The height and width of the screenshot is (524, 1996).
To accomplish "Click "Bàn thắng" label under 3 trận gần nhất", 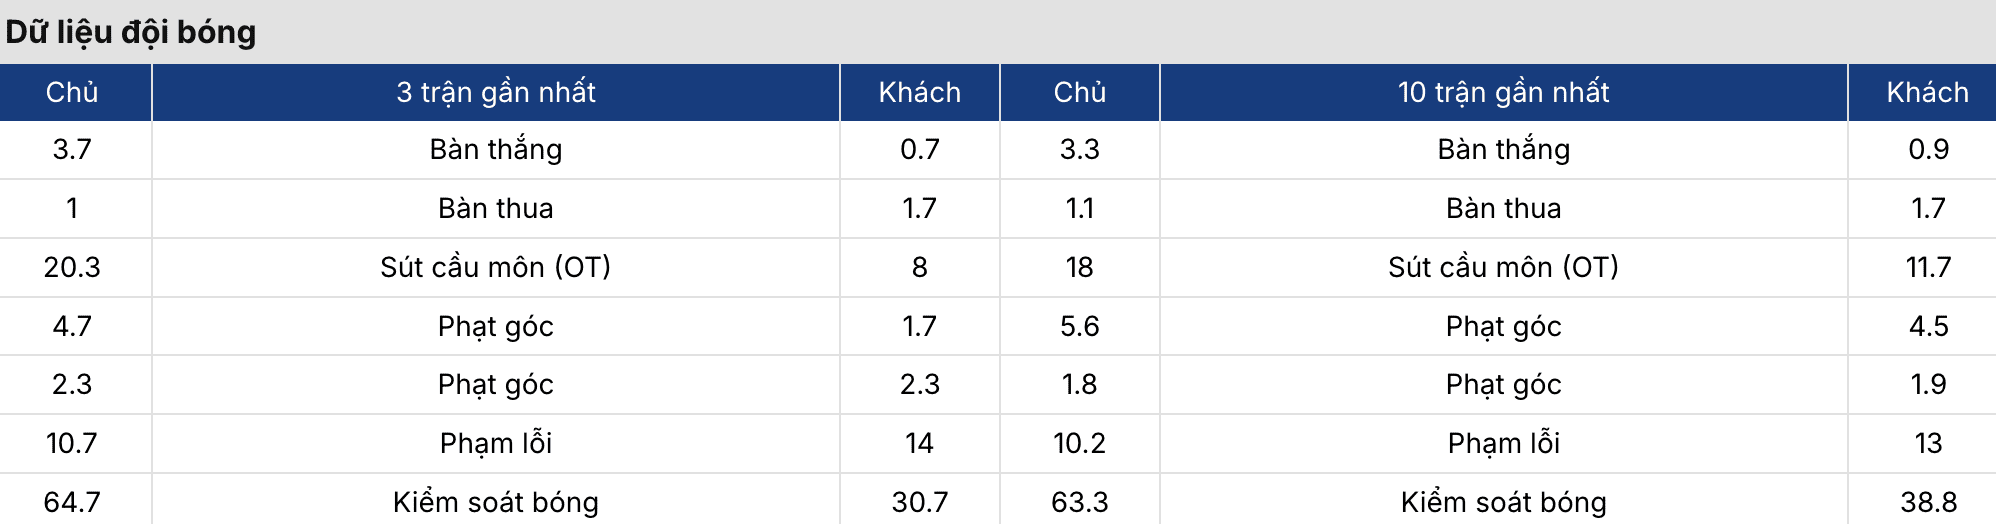I will coord(495,149).
